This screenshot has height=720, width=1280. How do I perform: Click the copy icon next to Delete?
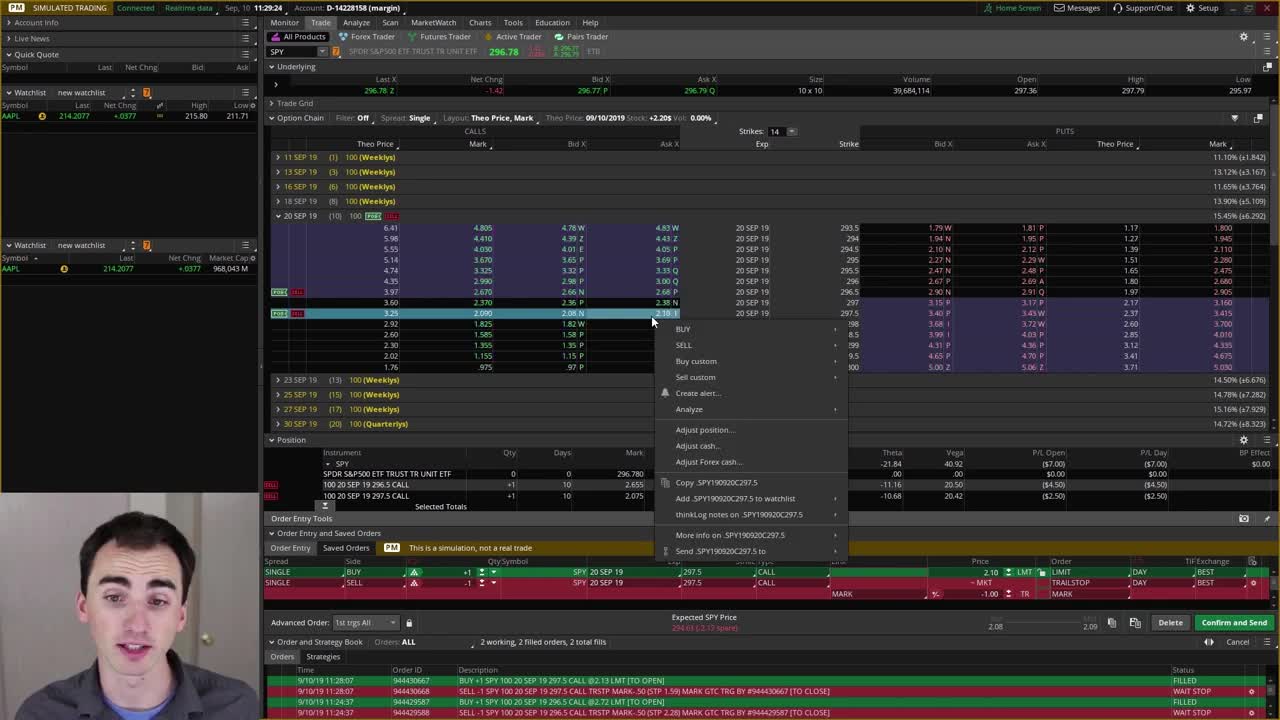(1112, 623)
